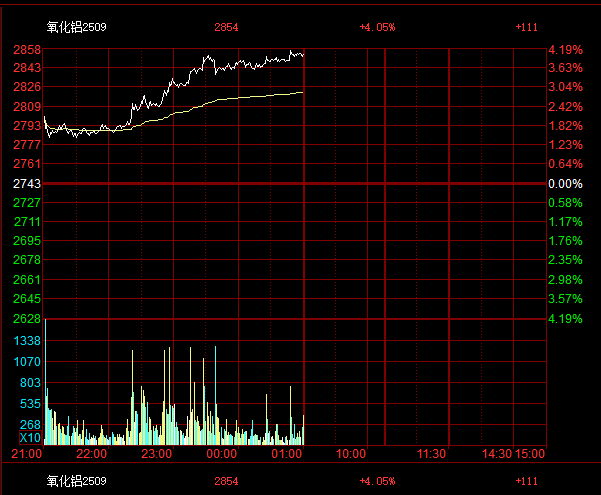The image size is (601, 495).
Task: Click the tall opening volume bar at 21:00
Action: (46, 382)
